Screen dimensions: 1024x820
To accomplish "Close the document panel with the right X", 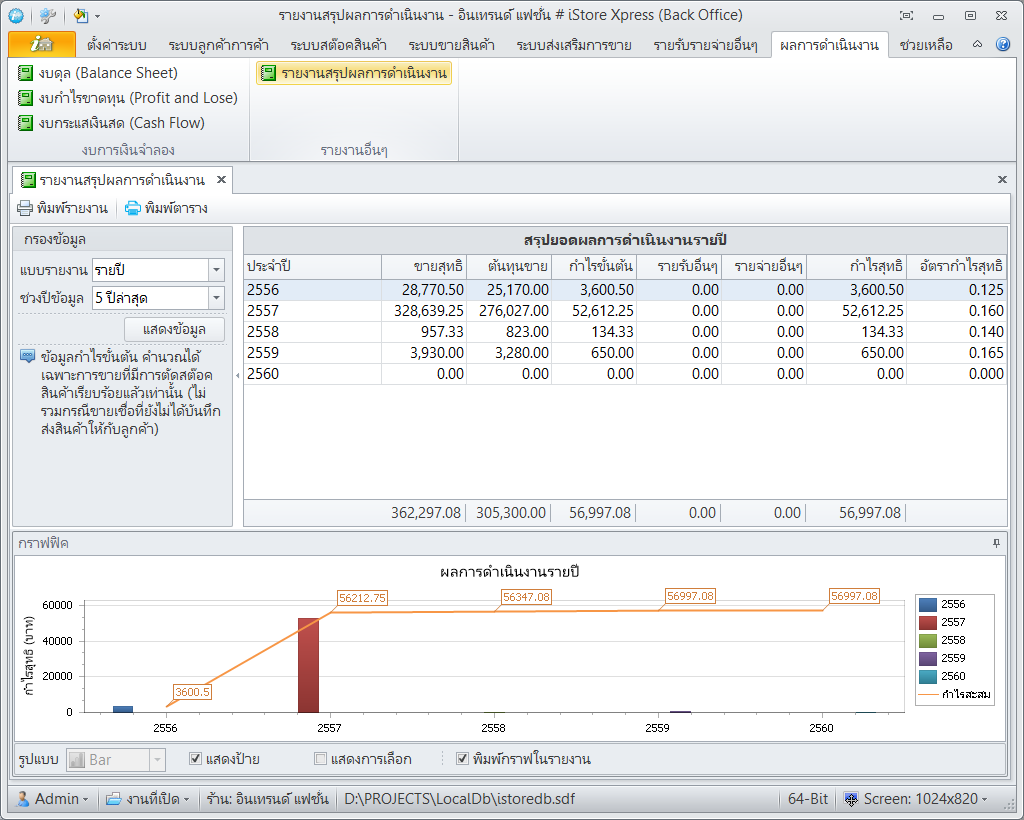I will tap(1002, 180).
